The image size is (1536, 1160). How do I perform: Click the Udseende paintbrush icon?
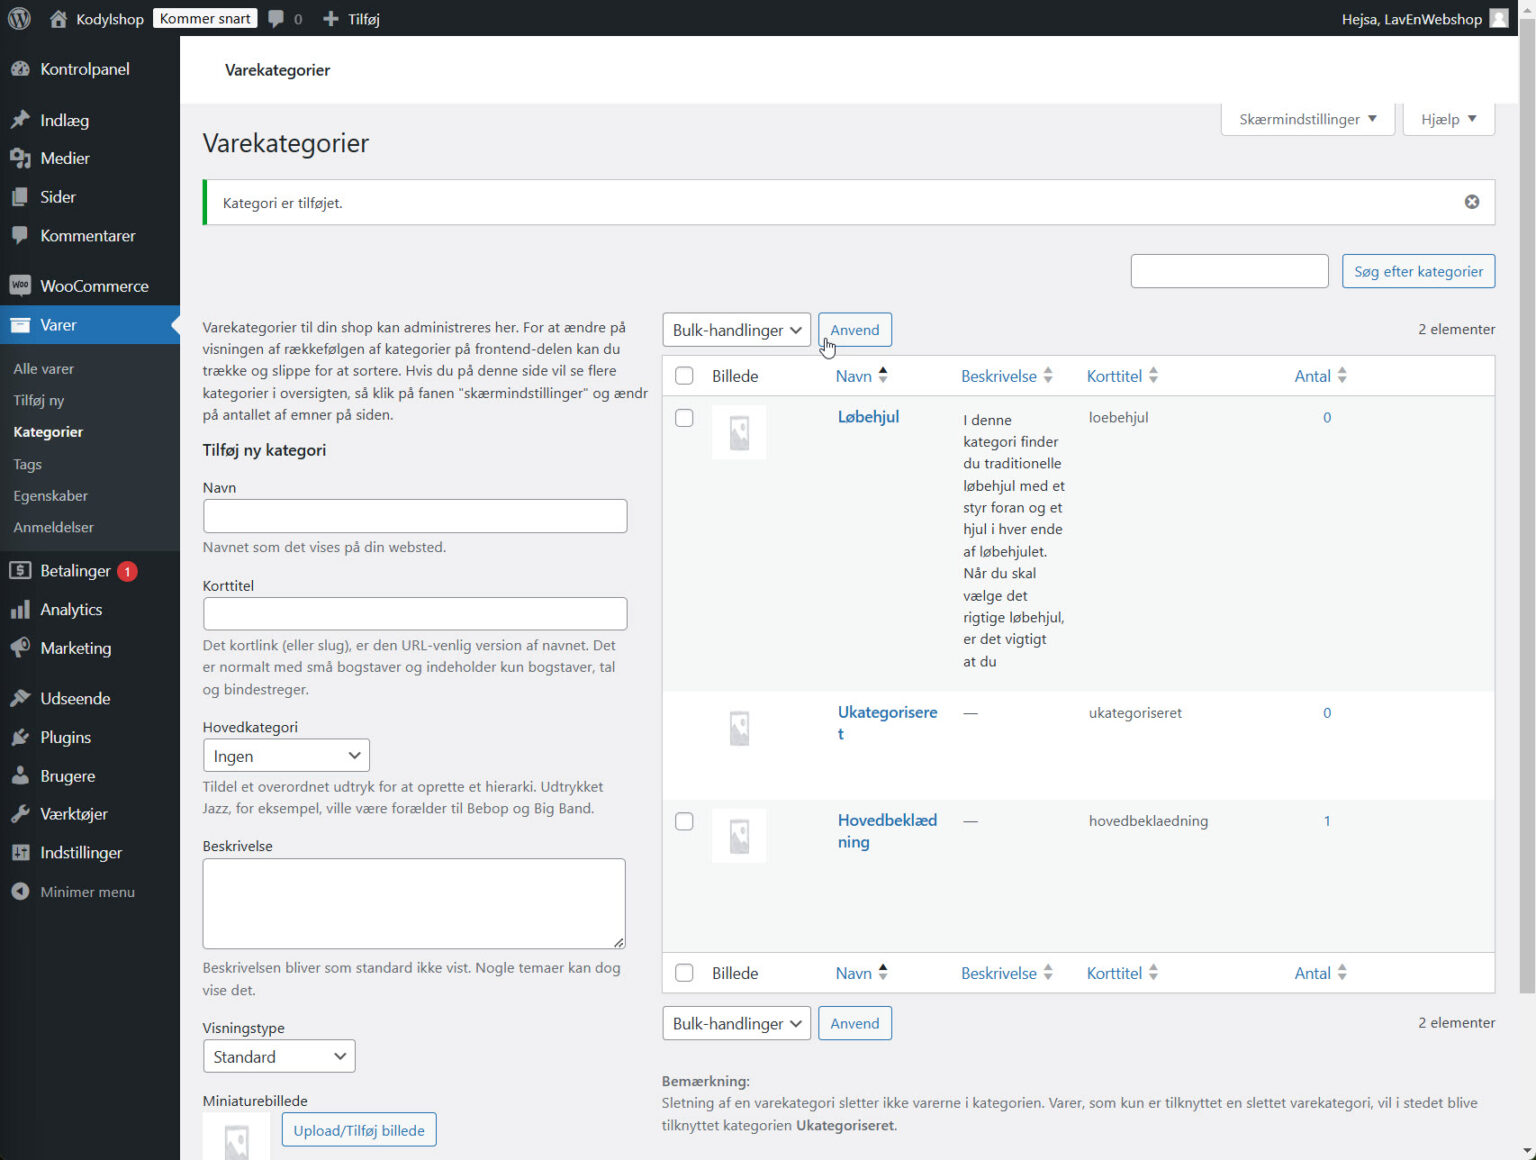point(20,698)
